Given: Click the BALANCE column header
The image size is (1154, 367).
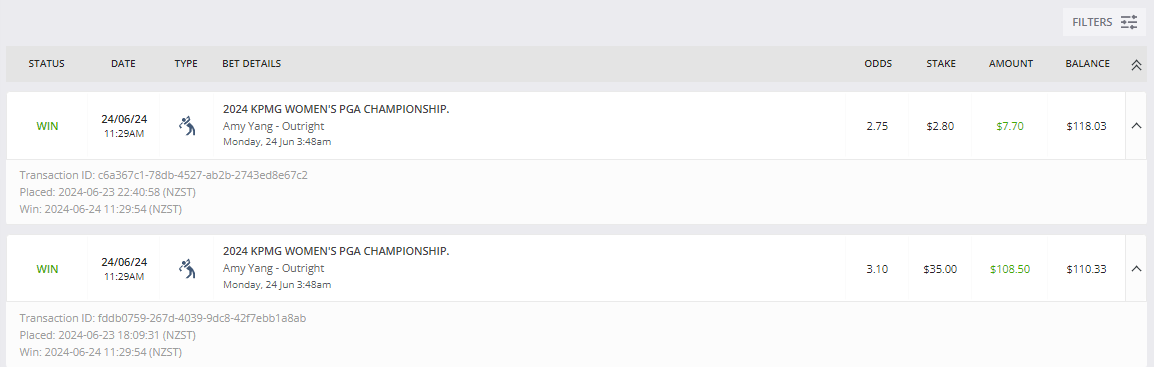Looking at the screenshot, I should (x=1087, y=64).
